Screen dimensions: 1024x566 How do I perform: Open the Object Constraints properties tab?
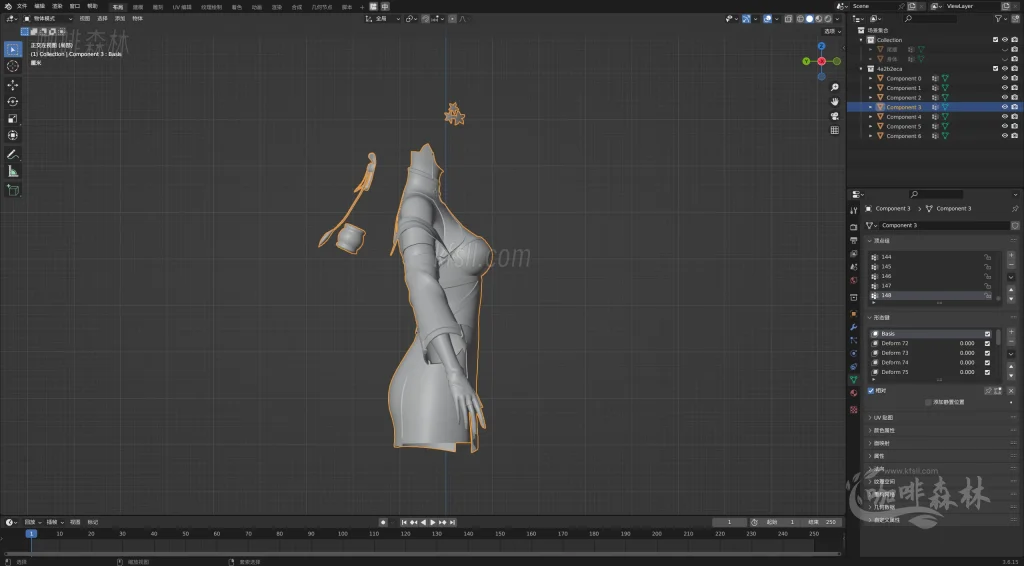[854, 366]
